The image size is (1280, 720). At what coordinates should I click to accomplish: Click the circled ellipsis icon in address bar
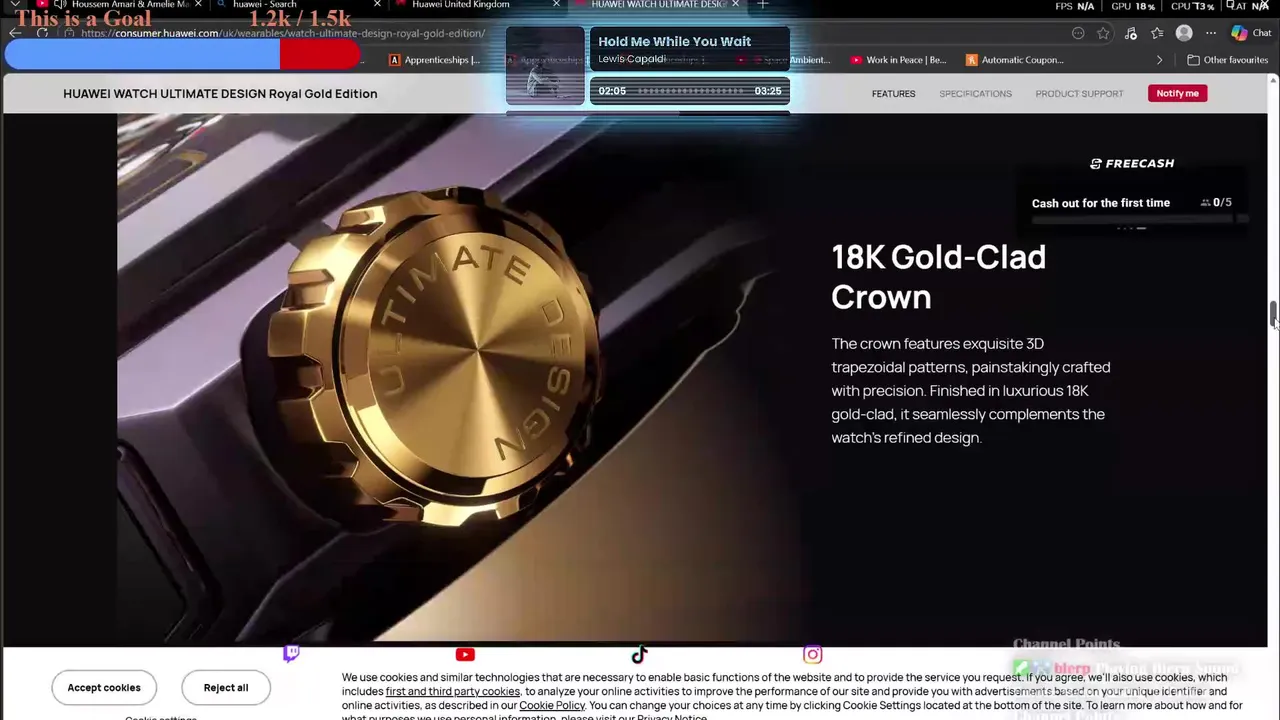[1078, 33]
